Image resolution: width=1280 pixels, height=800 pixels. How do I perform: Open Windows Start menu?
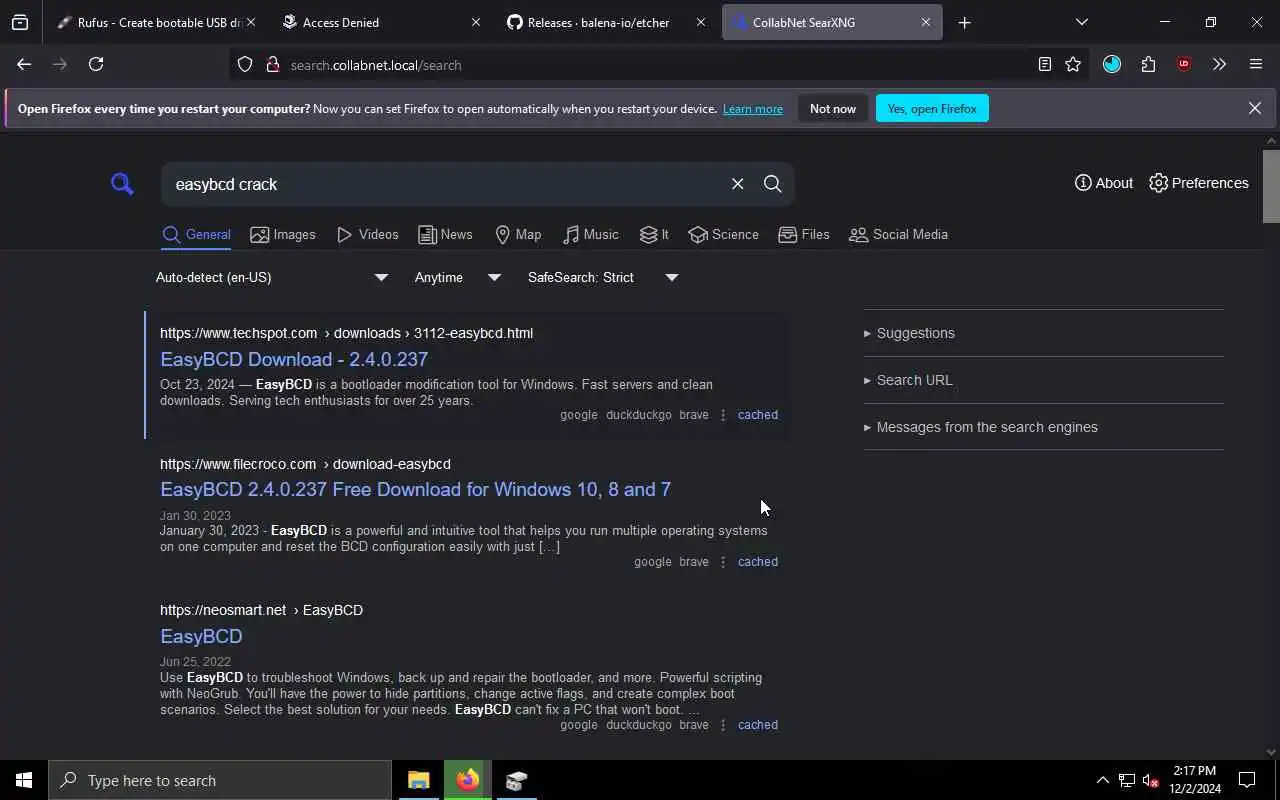click(24, 780)
